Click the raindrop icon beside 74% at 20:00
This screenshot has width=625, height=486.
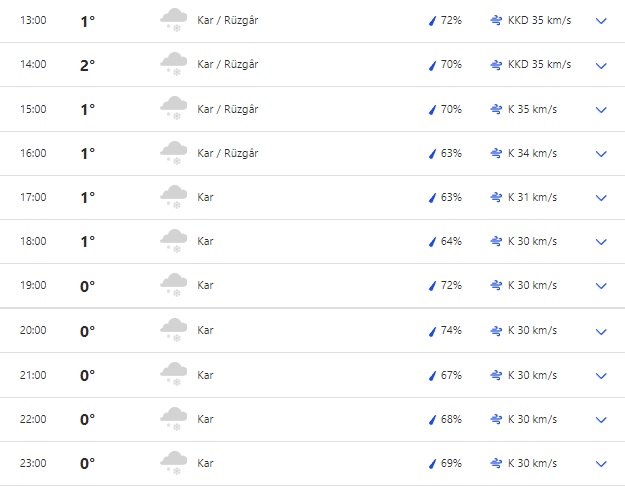click(432, 330)
